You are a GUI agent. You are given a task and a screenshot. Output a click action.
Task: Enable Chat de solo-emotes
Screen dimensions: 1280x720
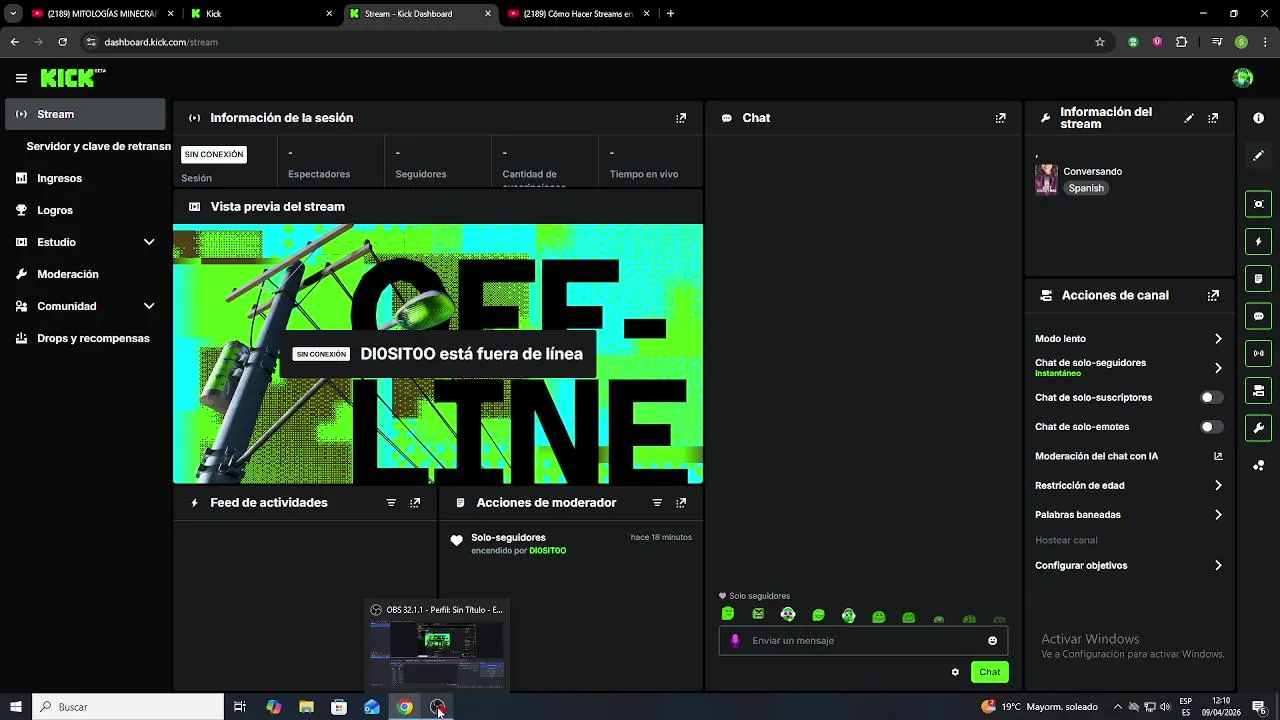pos(1210,427)
